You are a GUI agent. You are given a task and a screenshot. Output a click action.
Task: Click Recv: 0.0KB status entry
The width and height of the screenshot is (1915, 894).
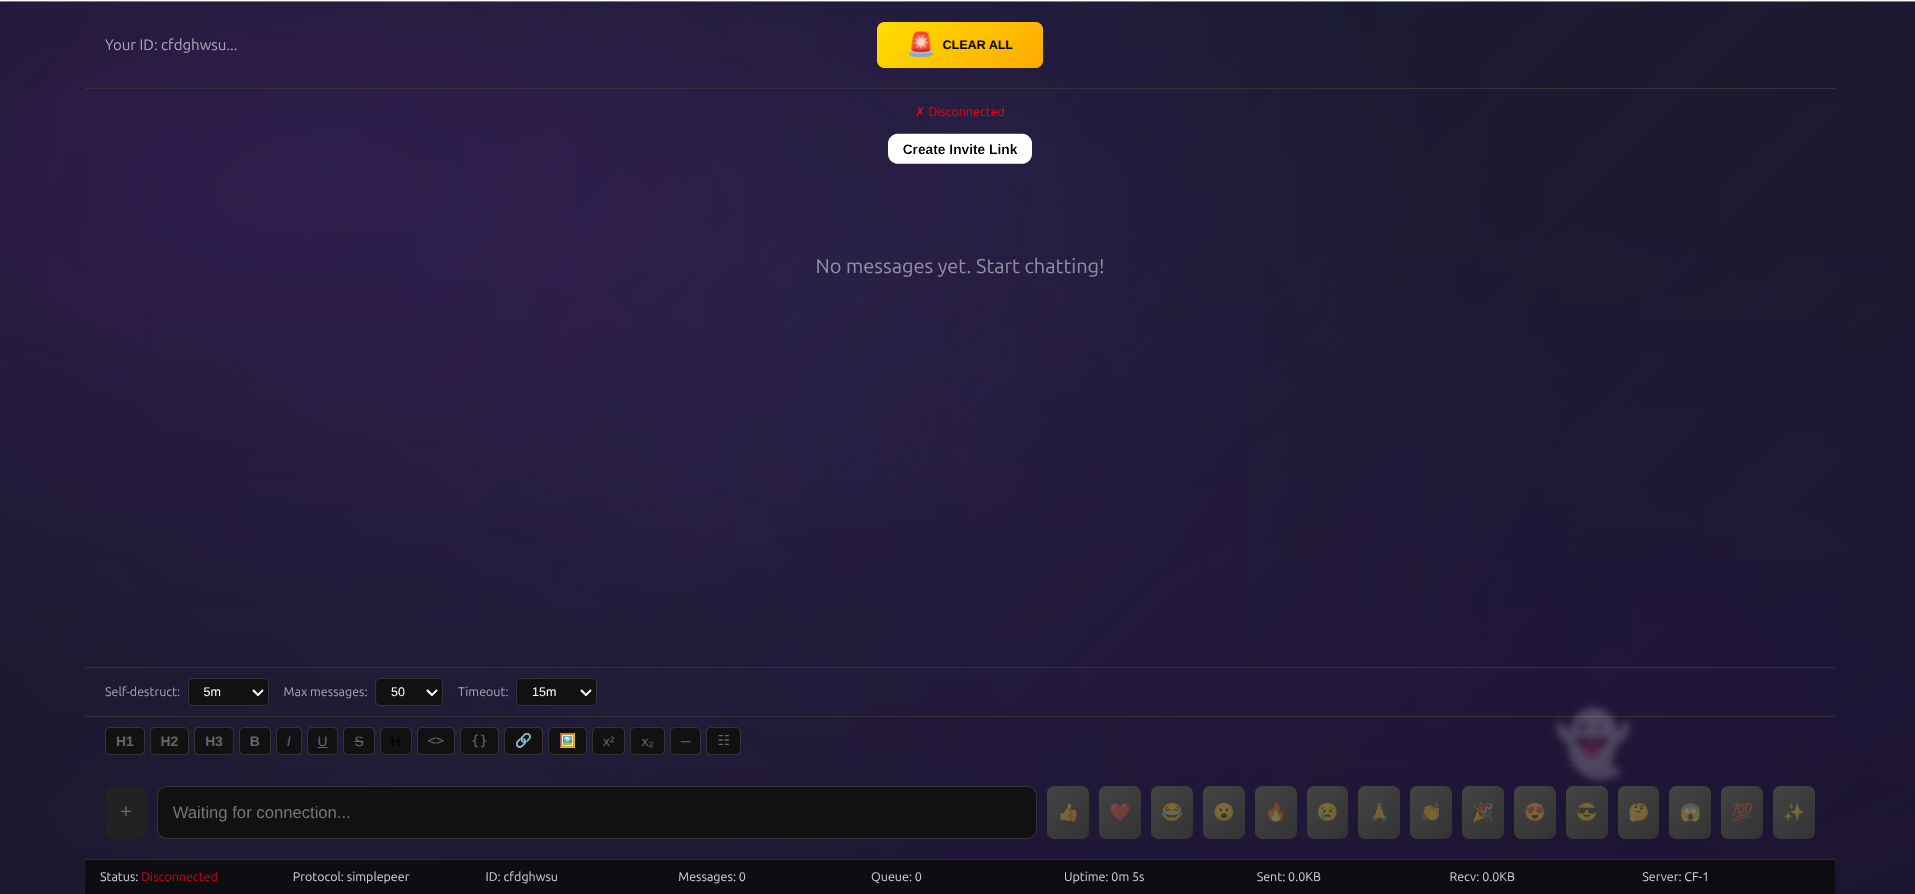(1482, 877)
